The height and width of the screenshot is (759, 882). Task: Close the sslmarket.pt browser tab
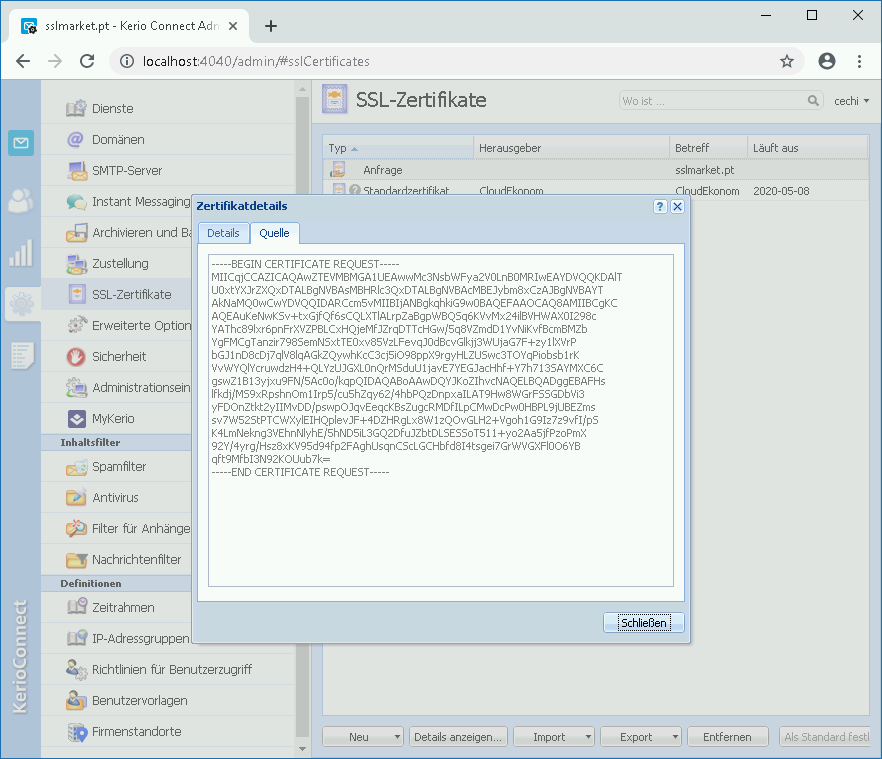coord(233,26)
